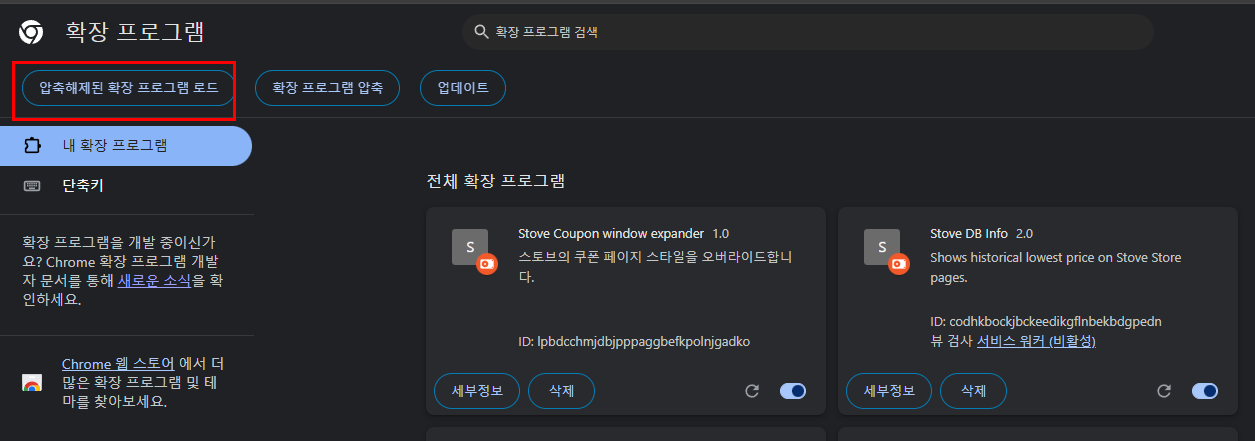
Task: Open 세부정보 for Stove DB Info
Action: point(888,391)
